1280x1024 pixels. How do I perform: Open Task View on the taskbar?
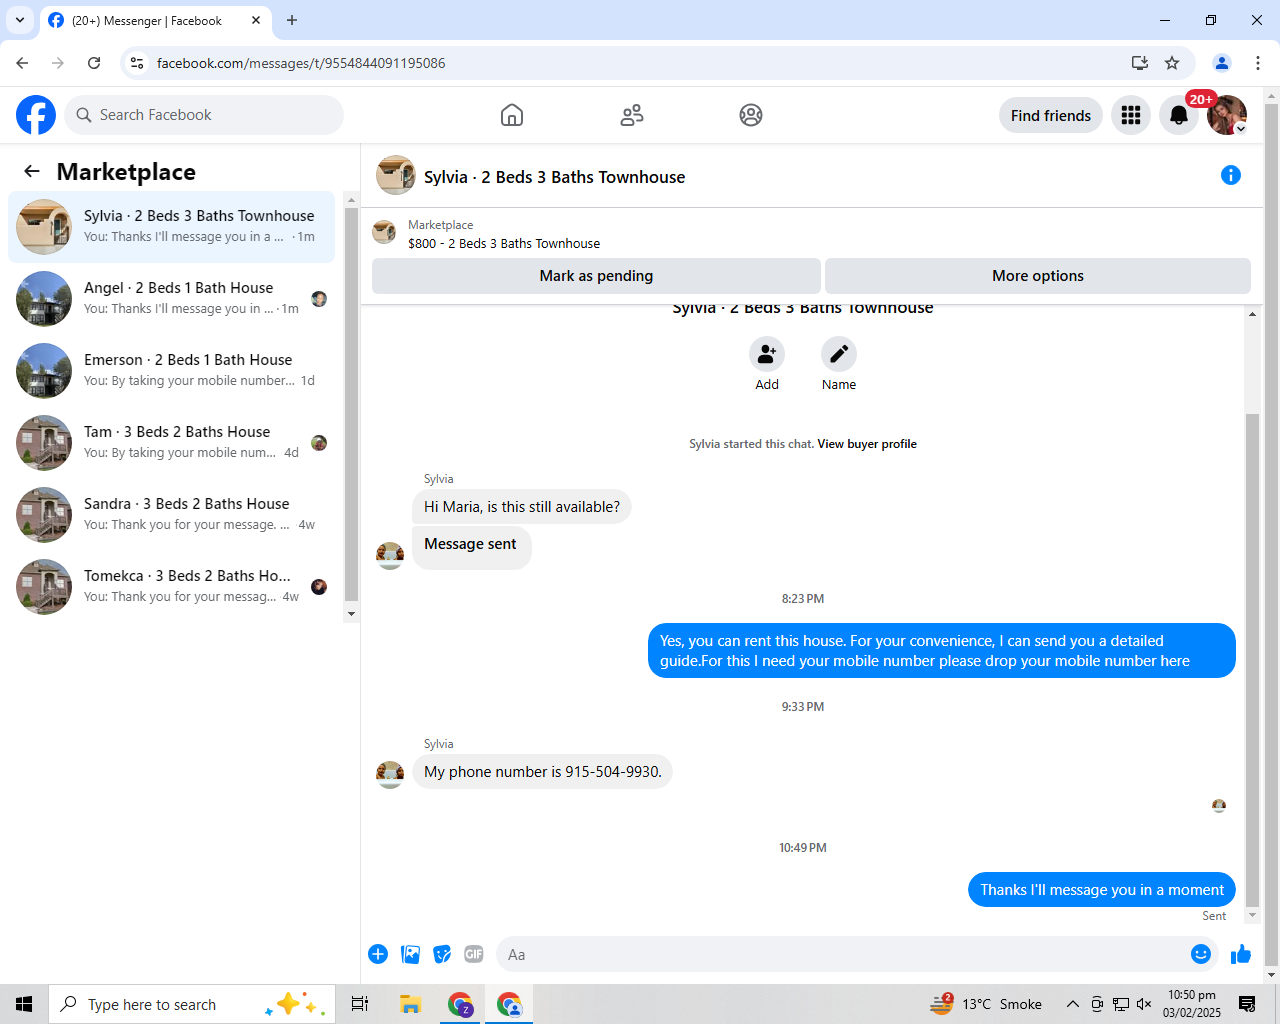360,1004
